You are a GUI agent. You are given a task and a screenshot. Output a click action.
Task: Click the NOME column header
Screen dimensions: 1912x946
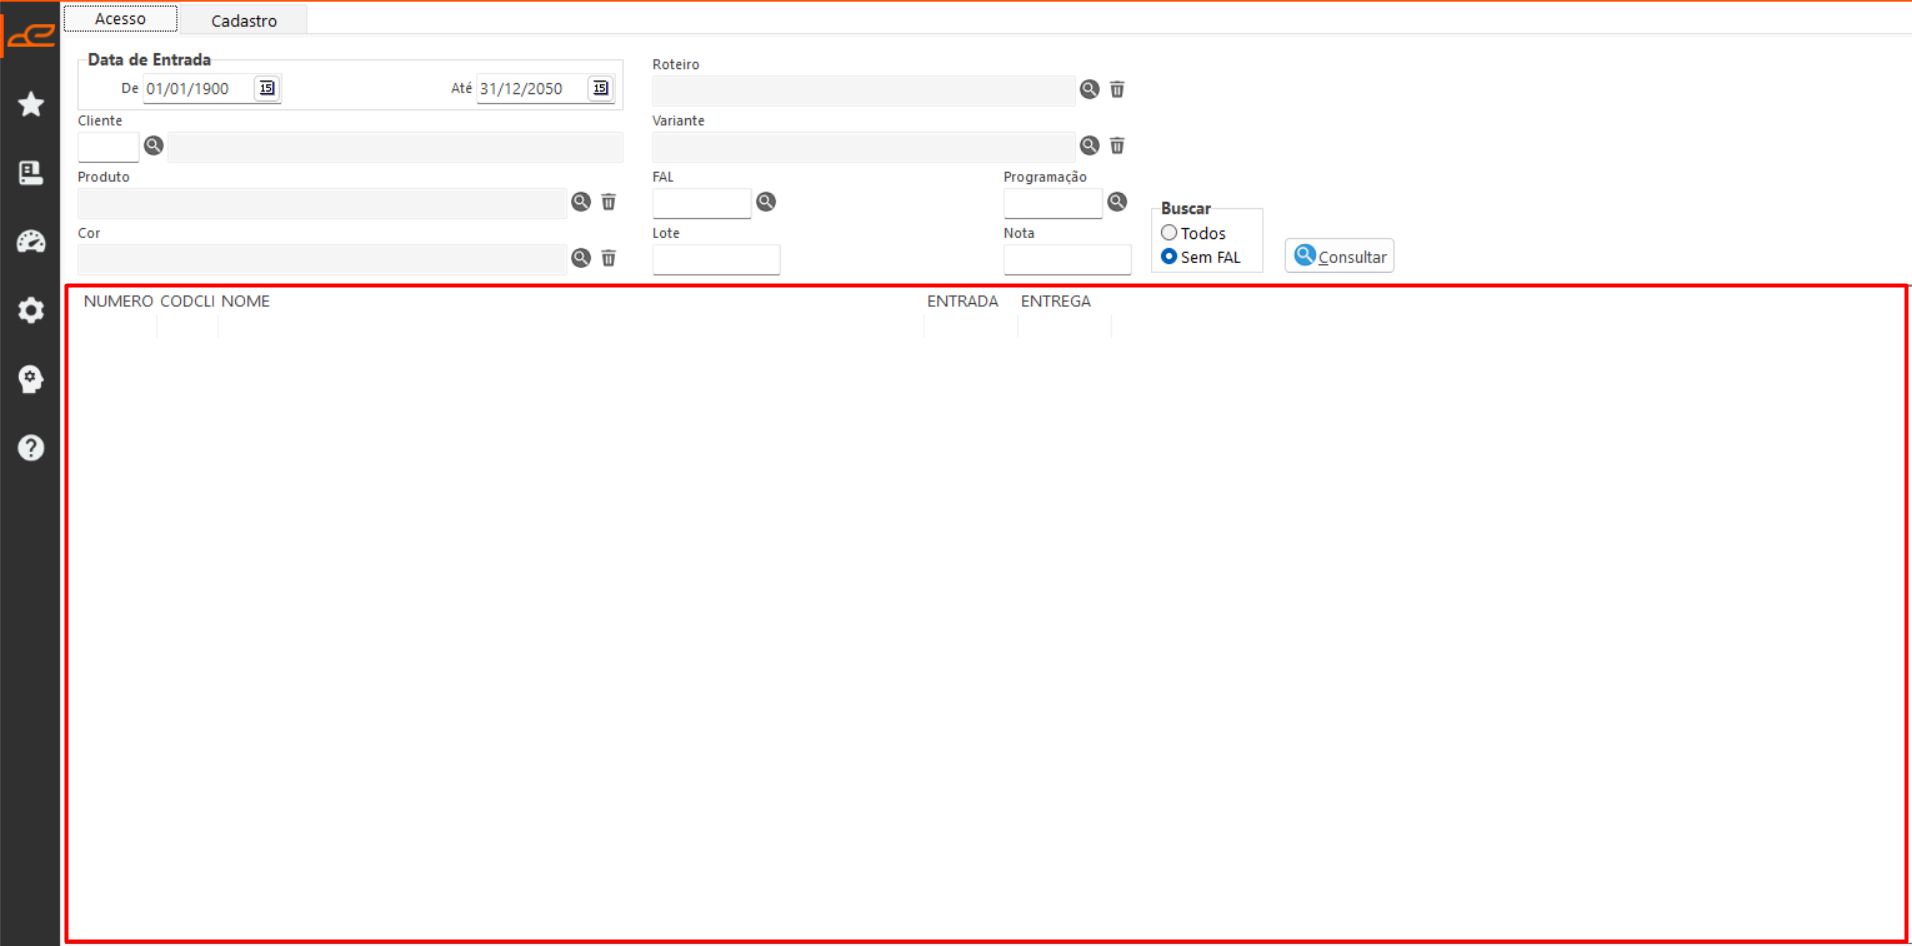tap(246, 301)
